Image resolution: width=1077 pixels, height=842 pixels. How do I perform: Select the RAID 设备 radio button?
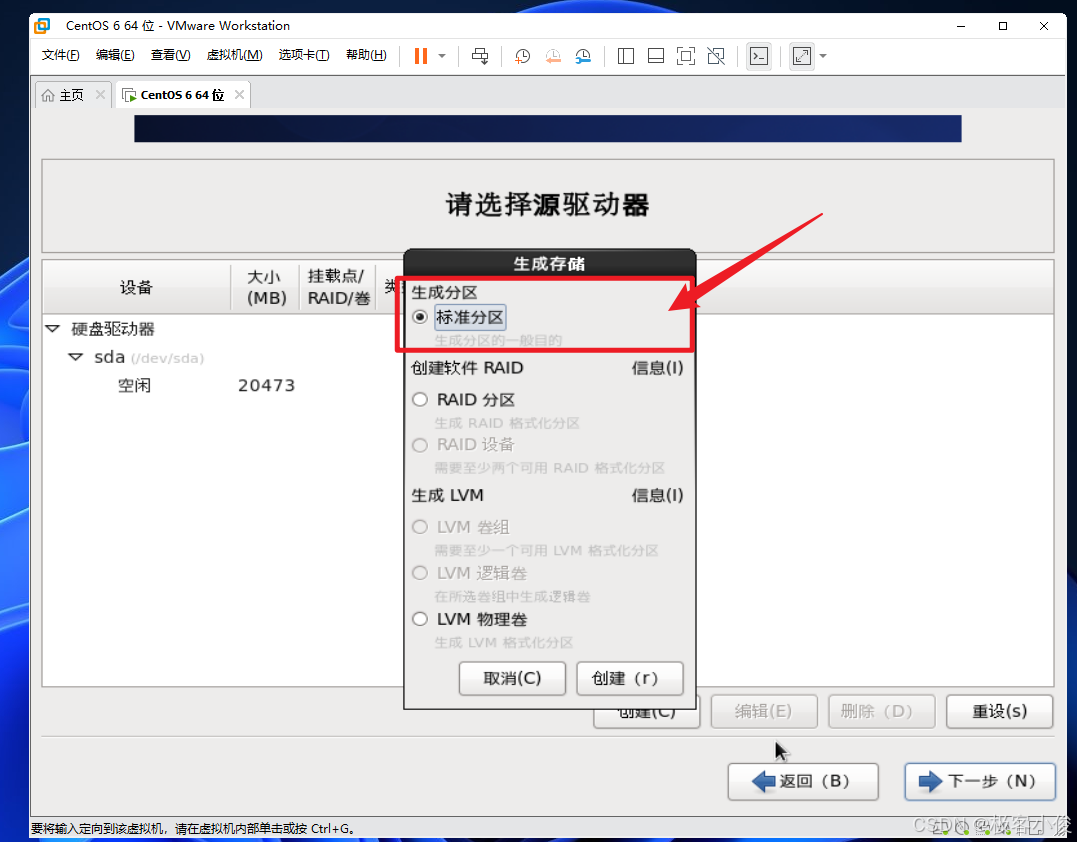coord(420,445)
